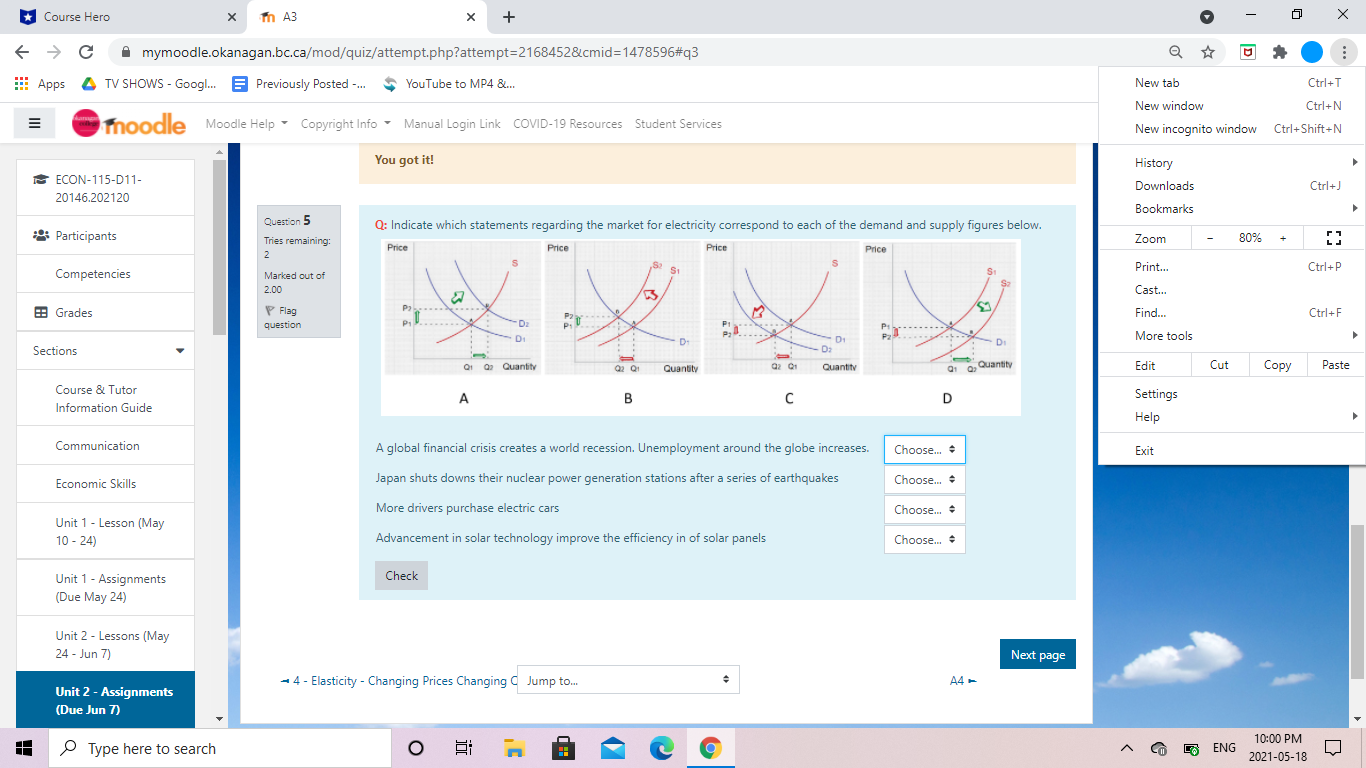Image resolution: width=1366 pixels, height=768 pixels.
Task: Toggle the Moodle hamburger side menu
Action: click(35, 123)
